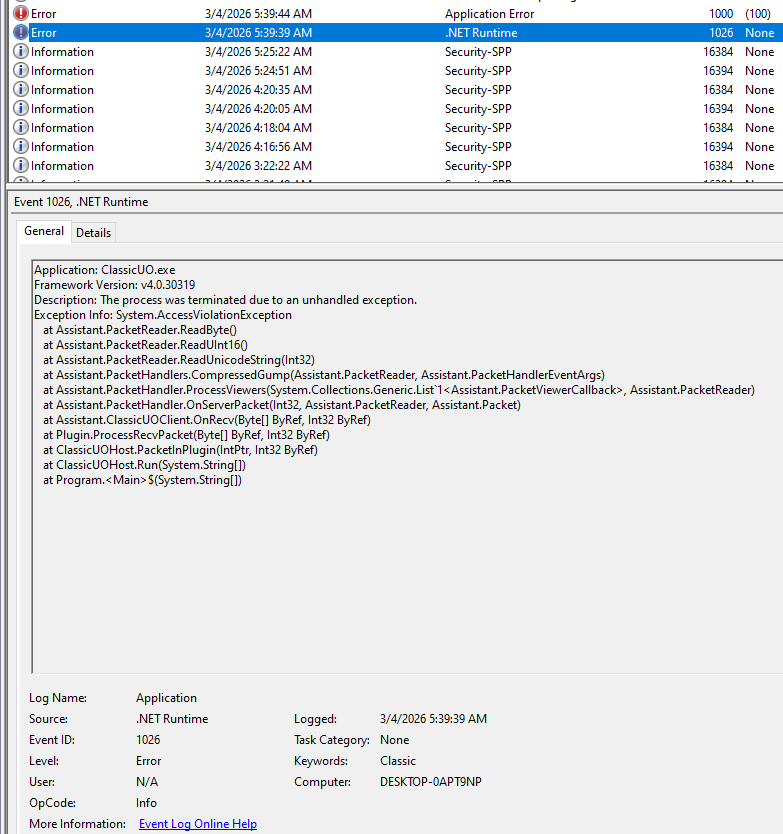Click date 3/4/2026 4:20:05 AM
The width and height of the screenshot is (783, 834).
(259, 109)
